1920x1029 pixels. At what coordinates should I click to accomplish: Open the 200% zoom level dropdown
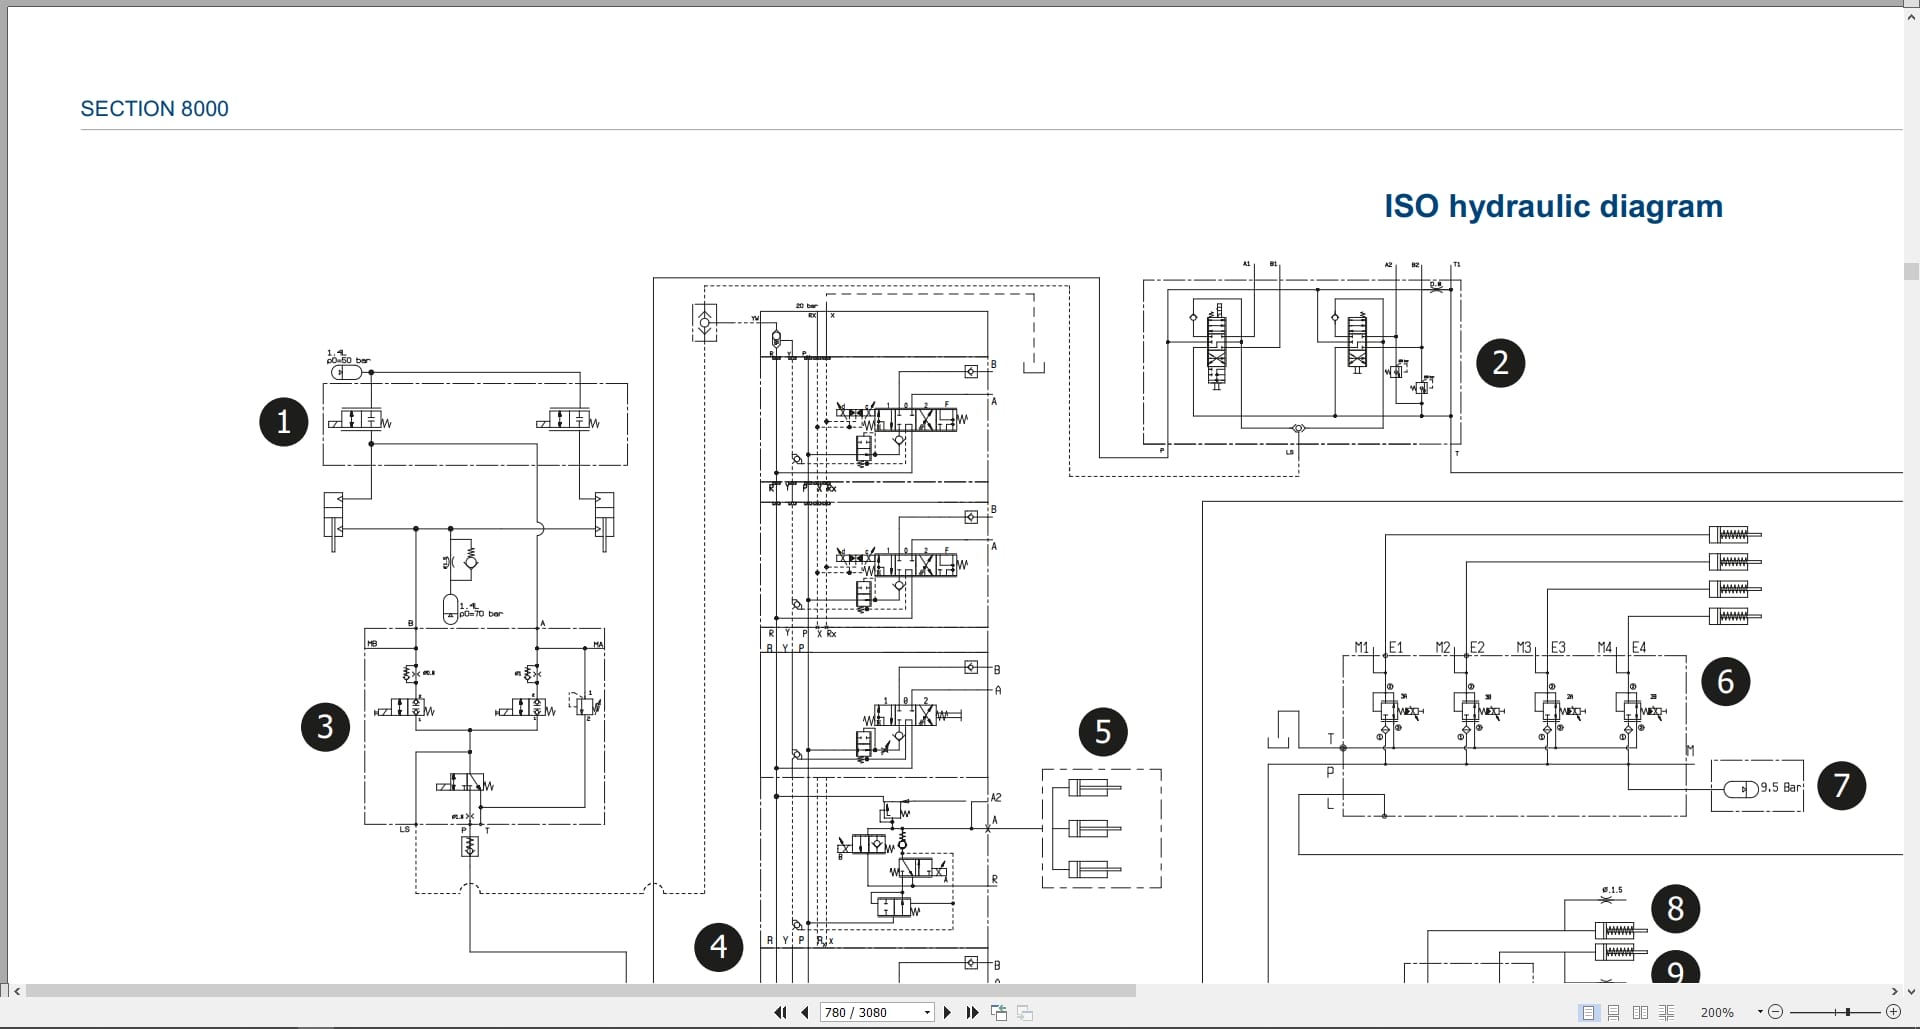point(1760,1012)
